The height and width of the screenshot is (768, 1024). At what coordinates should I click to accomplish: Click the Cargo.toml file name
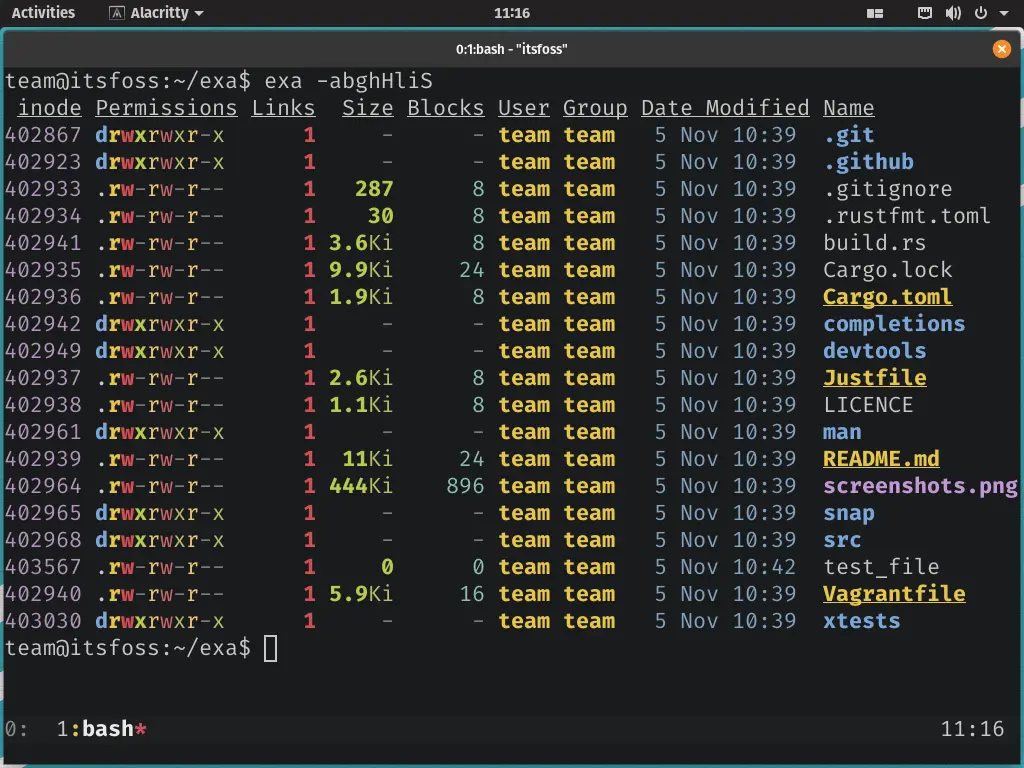coord(887,297)
